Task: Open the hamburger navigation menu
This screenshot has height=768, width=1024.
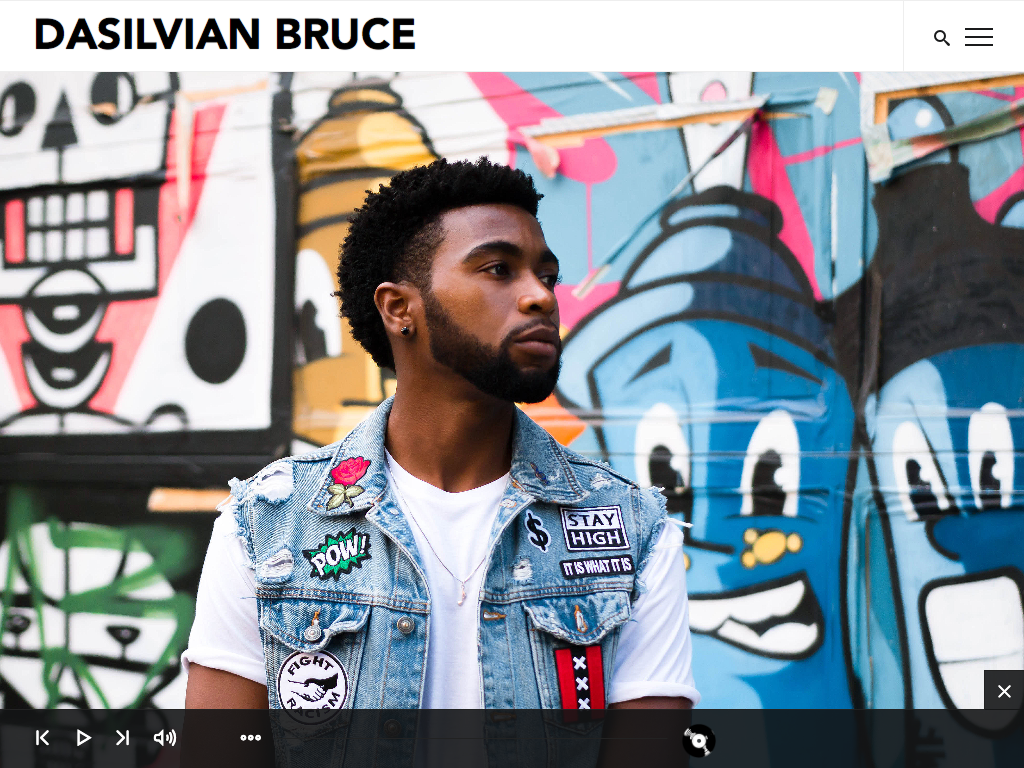Action: (x=979, y=37)
